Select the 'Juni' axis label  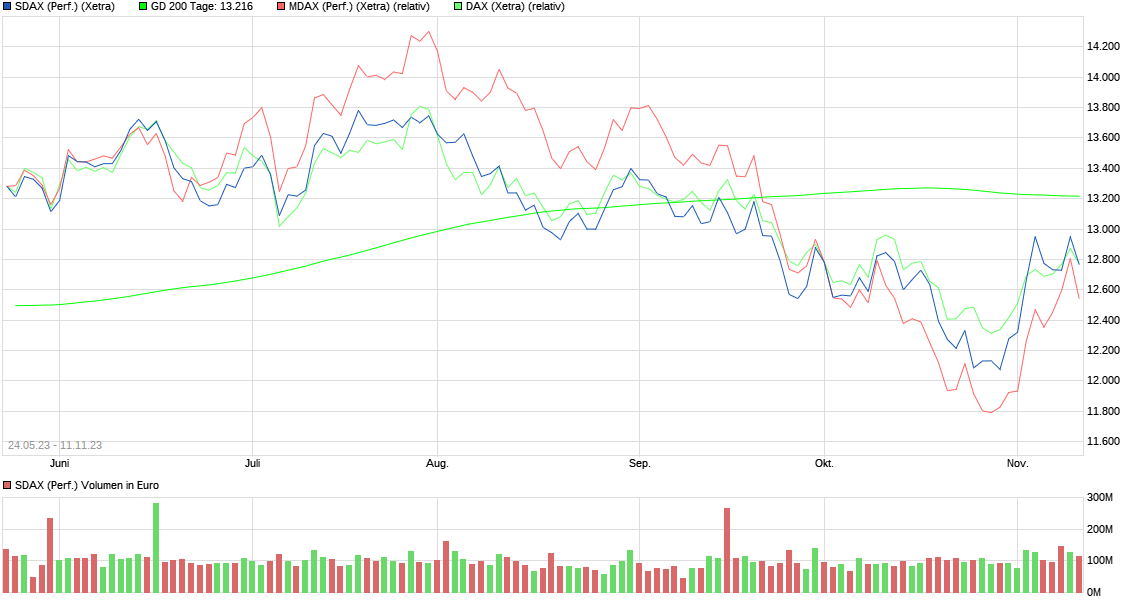[x=58, y=464]
